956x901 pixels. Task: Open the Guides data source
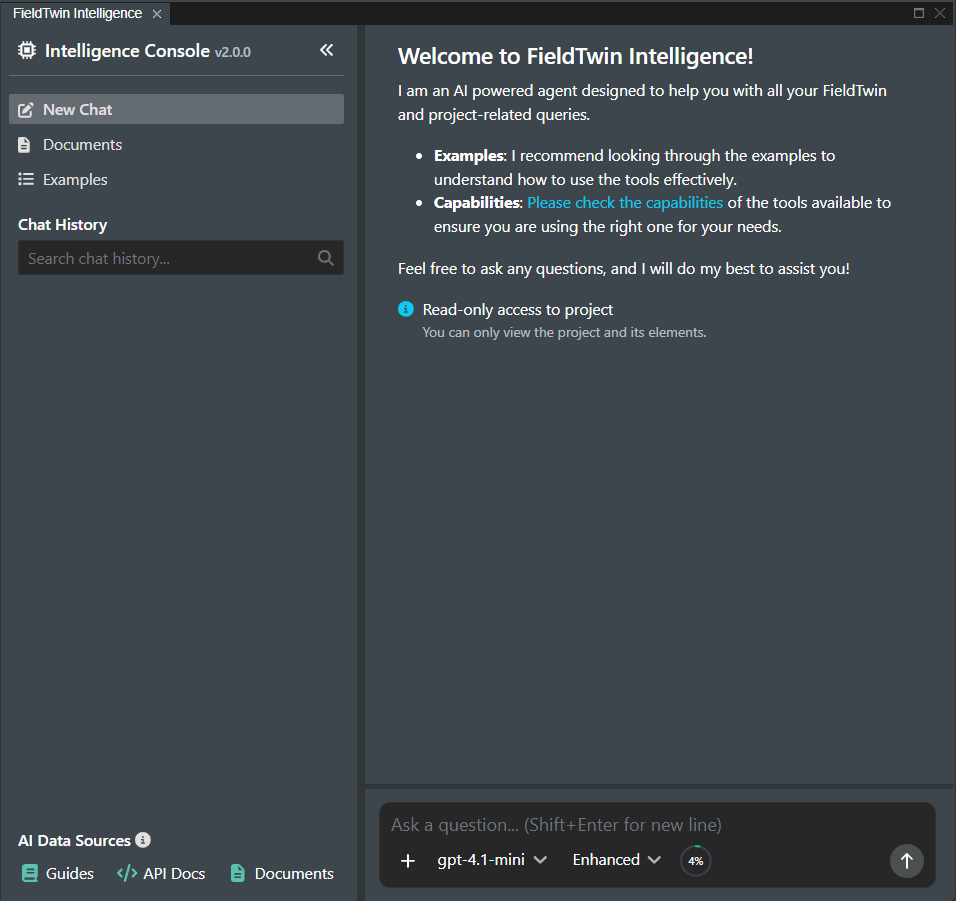(58, 874)
